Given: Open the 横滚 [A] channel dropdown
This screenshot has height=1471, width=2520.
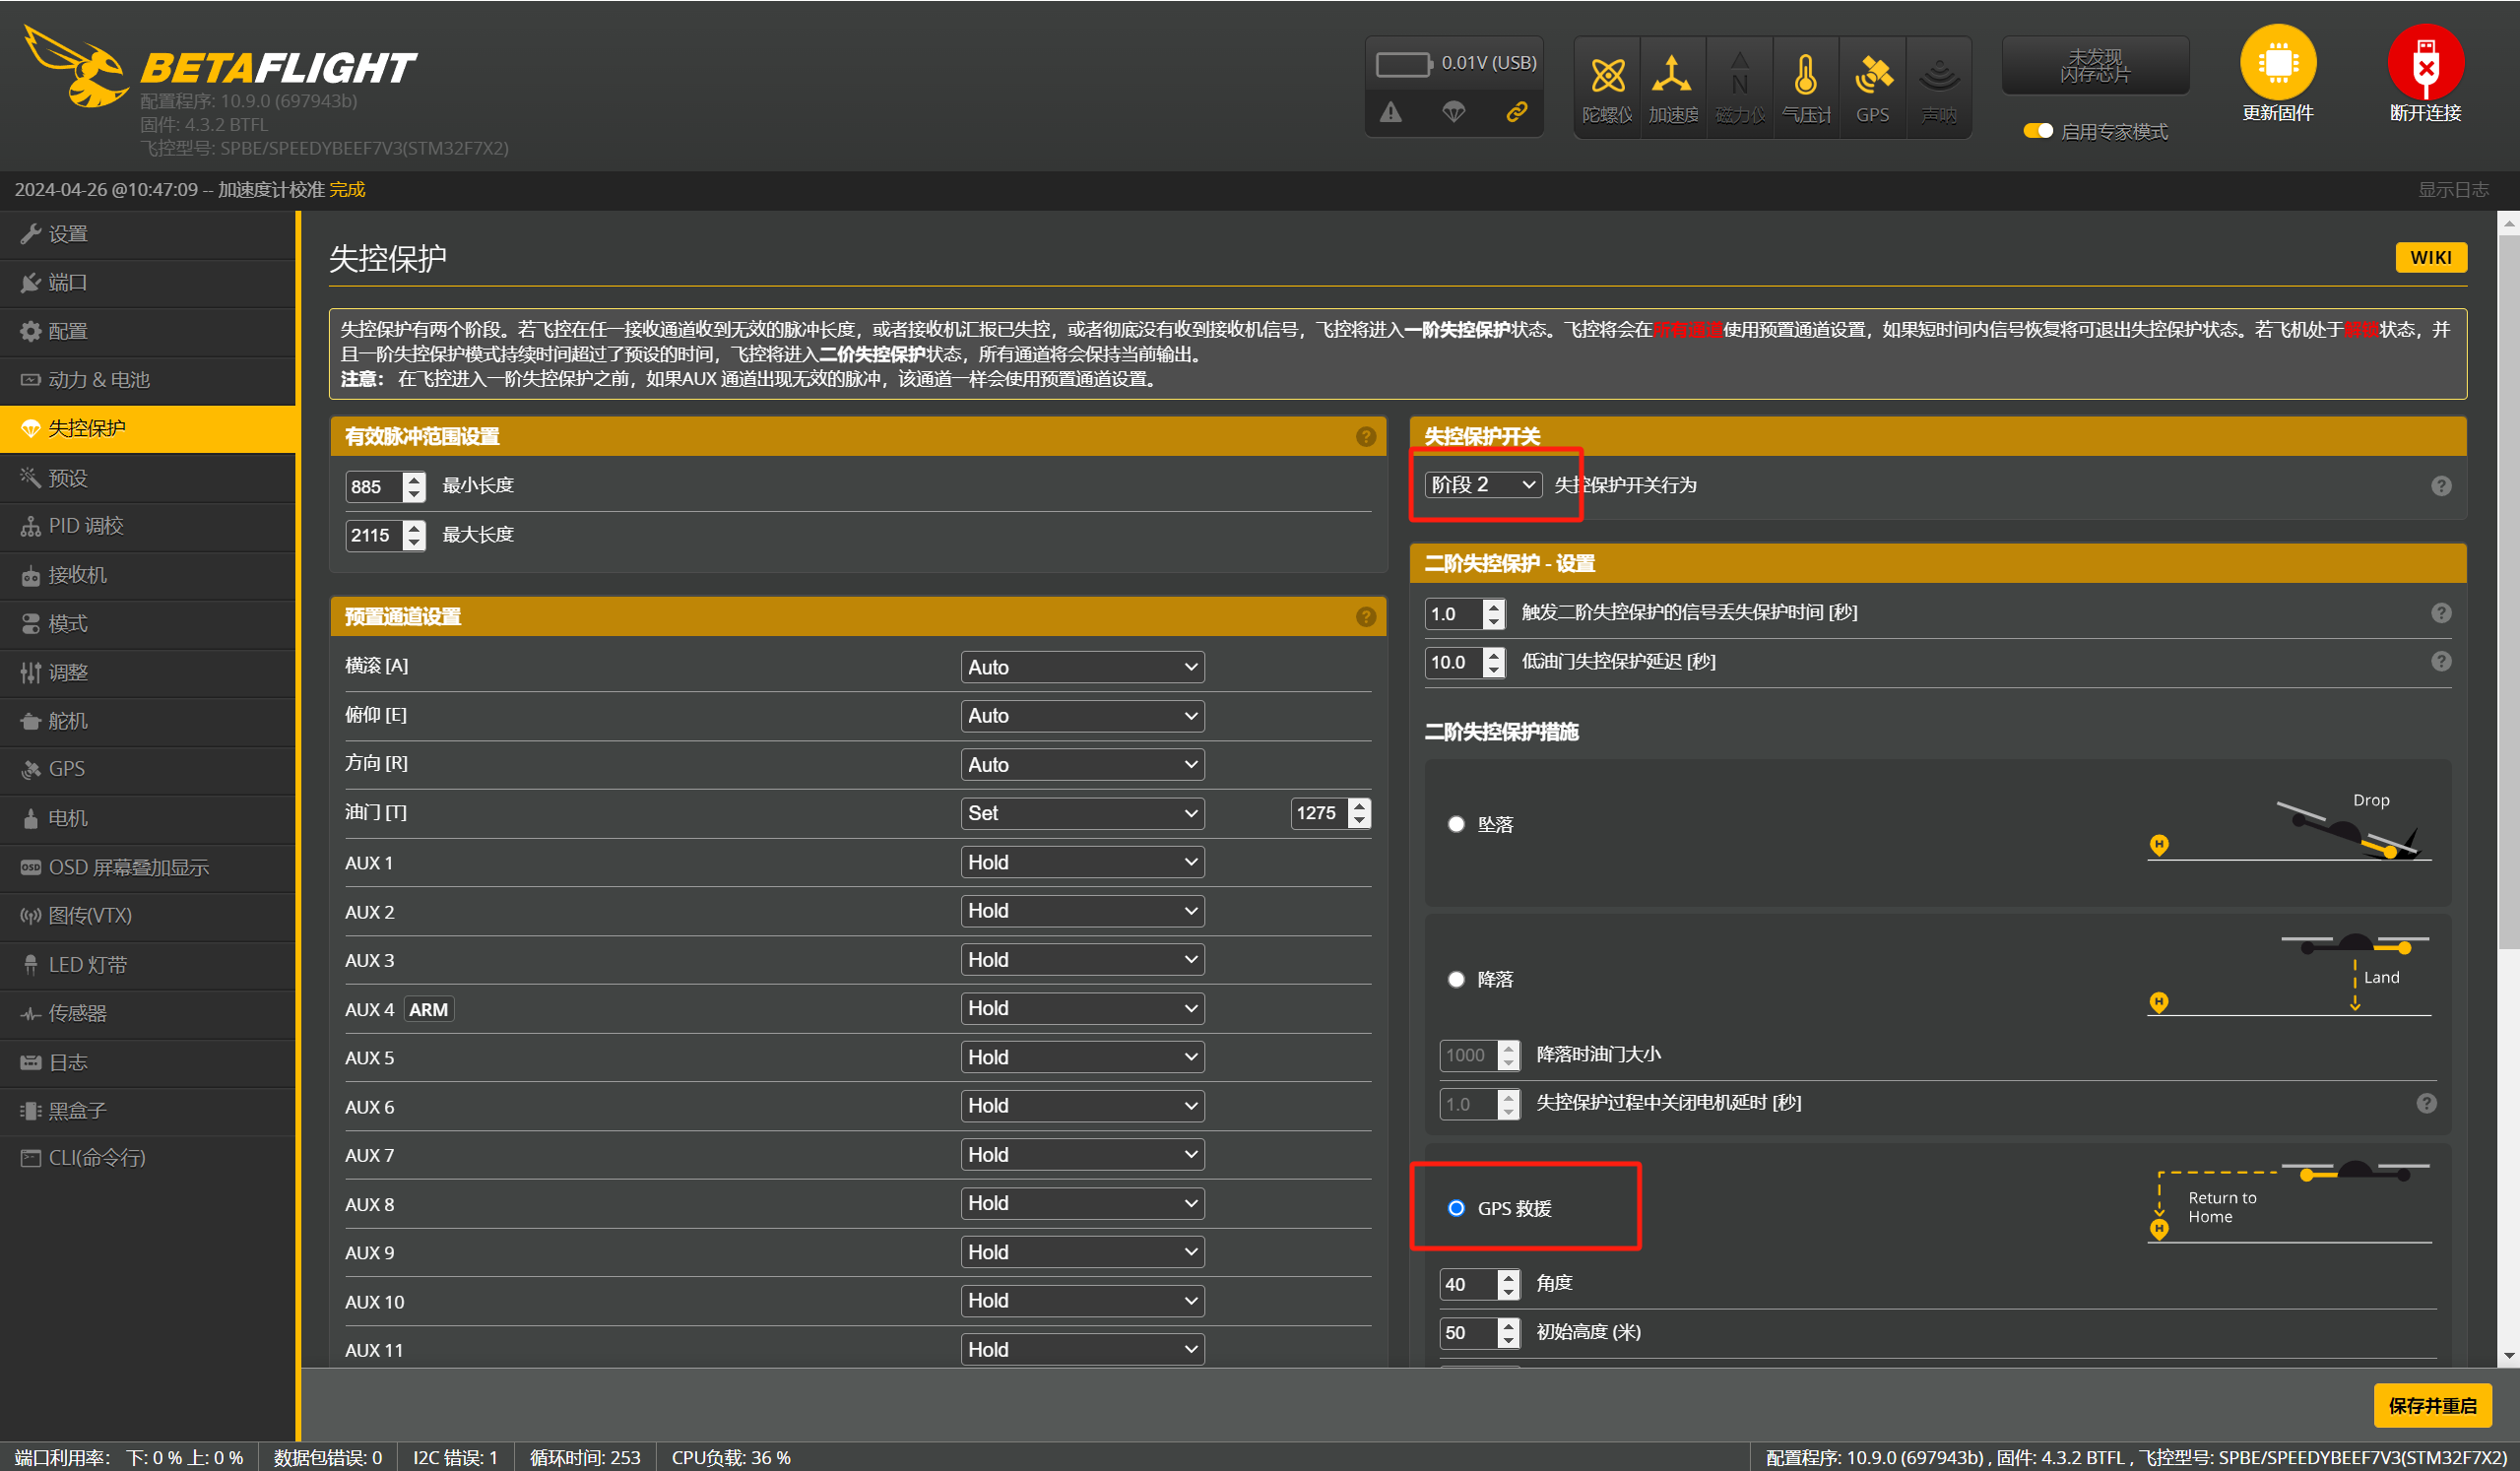Looking at the screenshot, I should 1082,667.
